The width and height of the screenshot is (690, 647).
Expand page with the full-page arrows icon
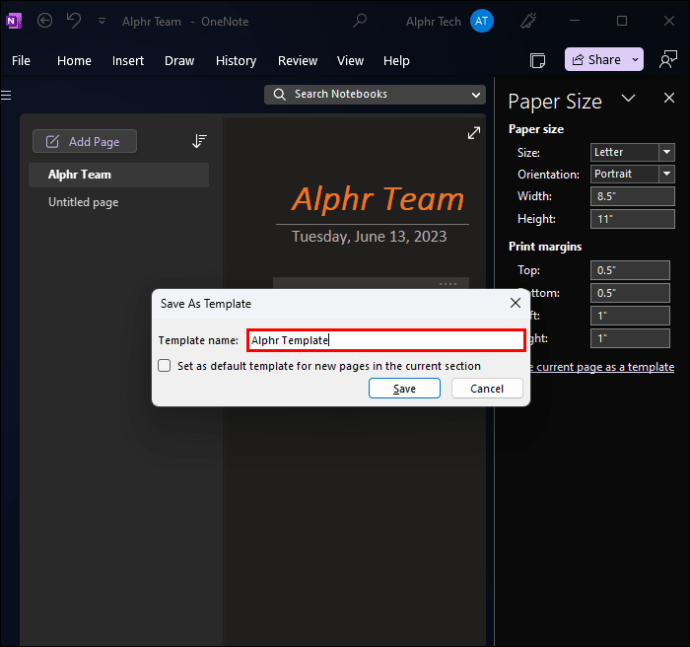(474, 132)
